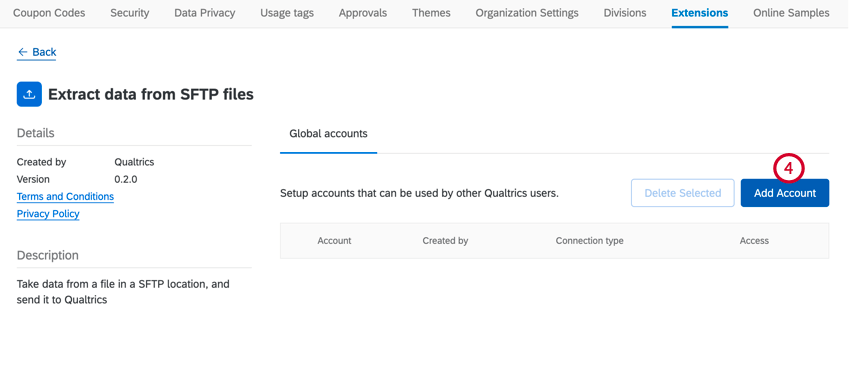Select the Extensions tab

tap(699, 13)
